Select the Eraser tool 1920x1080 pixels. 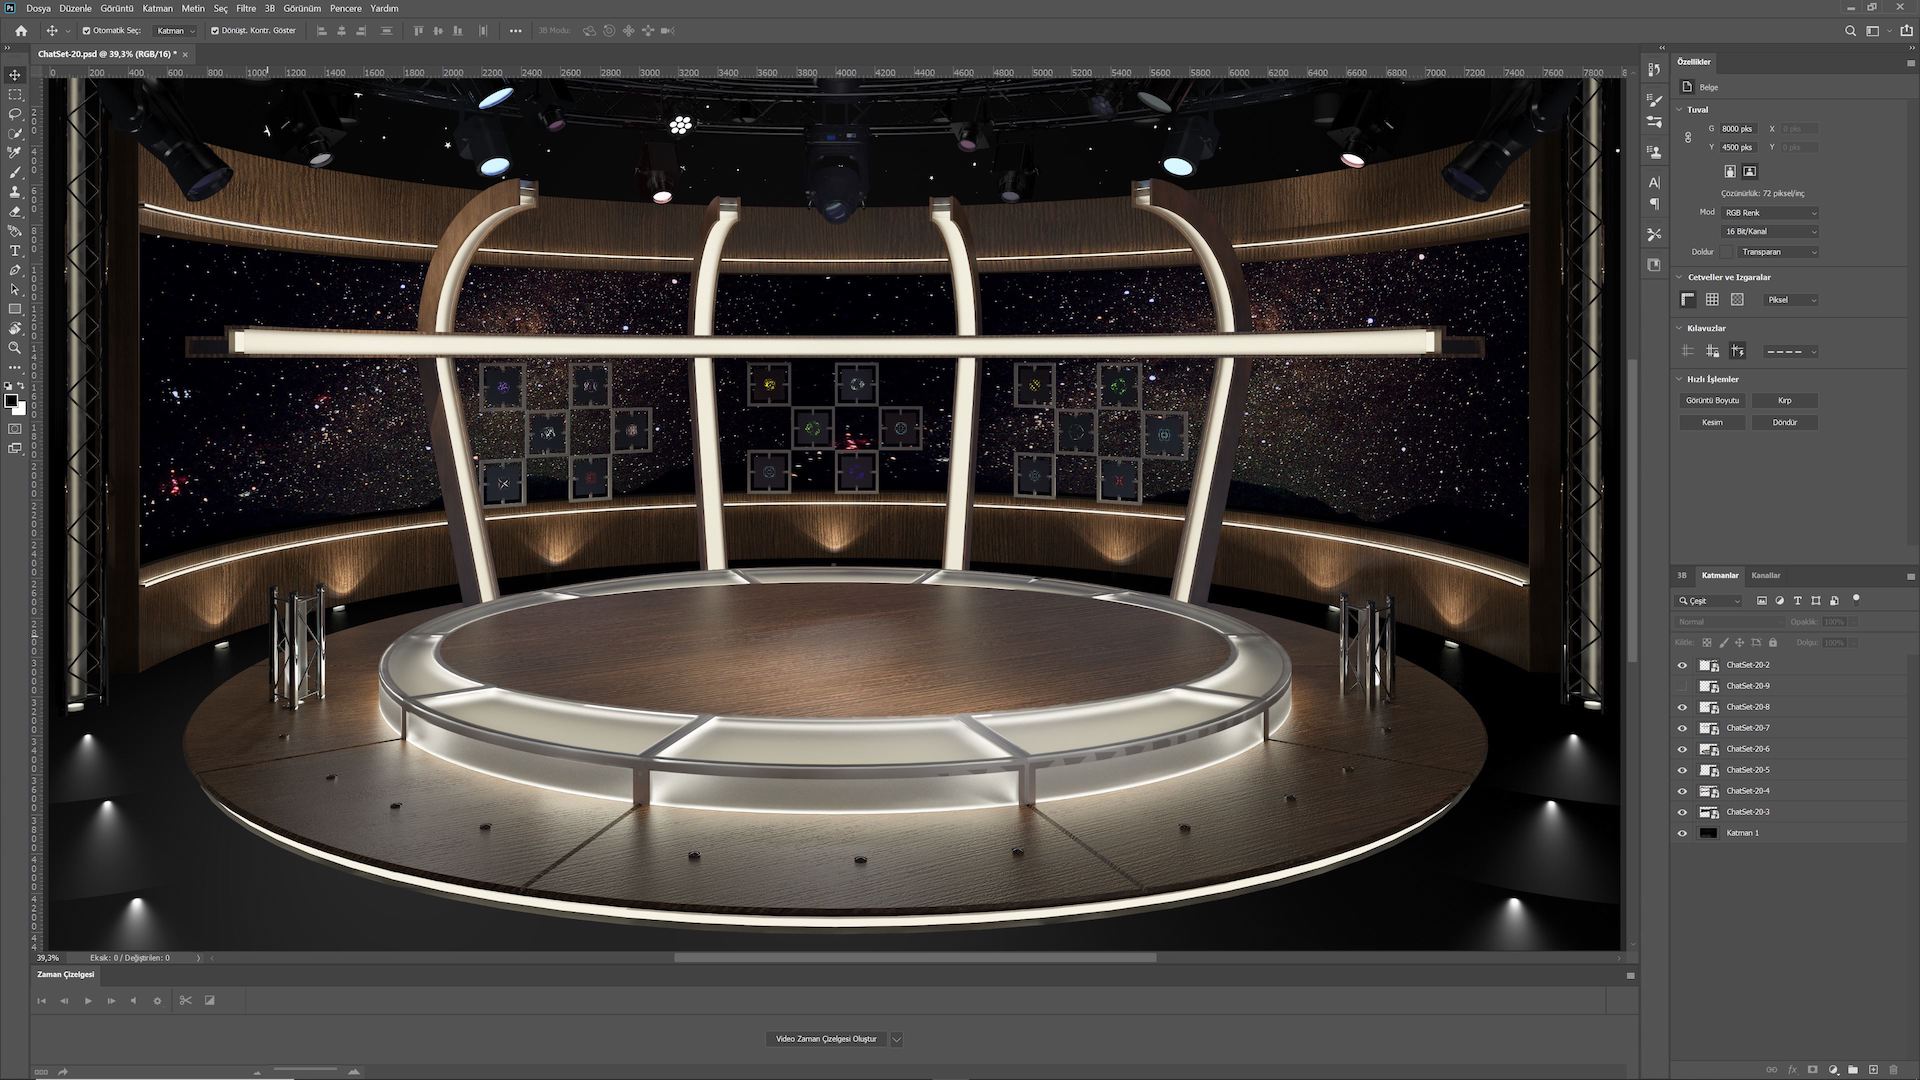(x=15, y=212)
